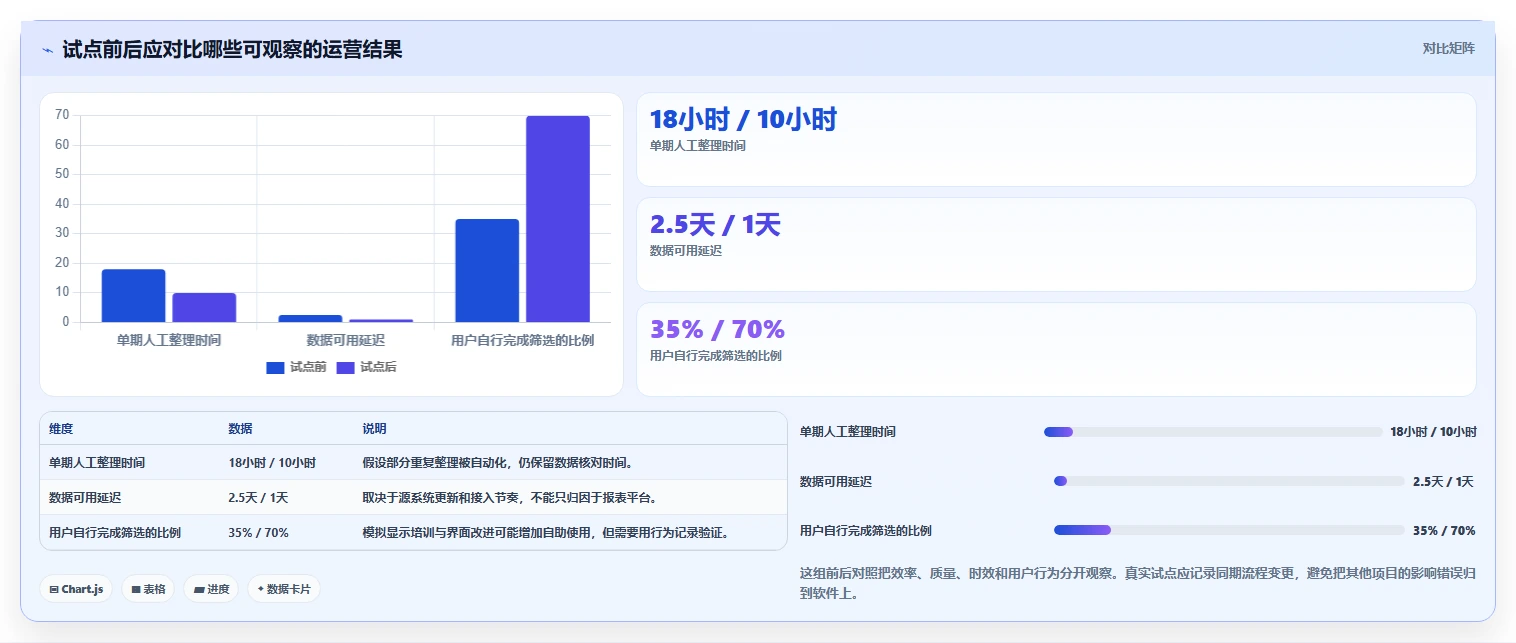
Task: Click the 试点前 bar for 数据可用延迟
Action: 310,318
